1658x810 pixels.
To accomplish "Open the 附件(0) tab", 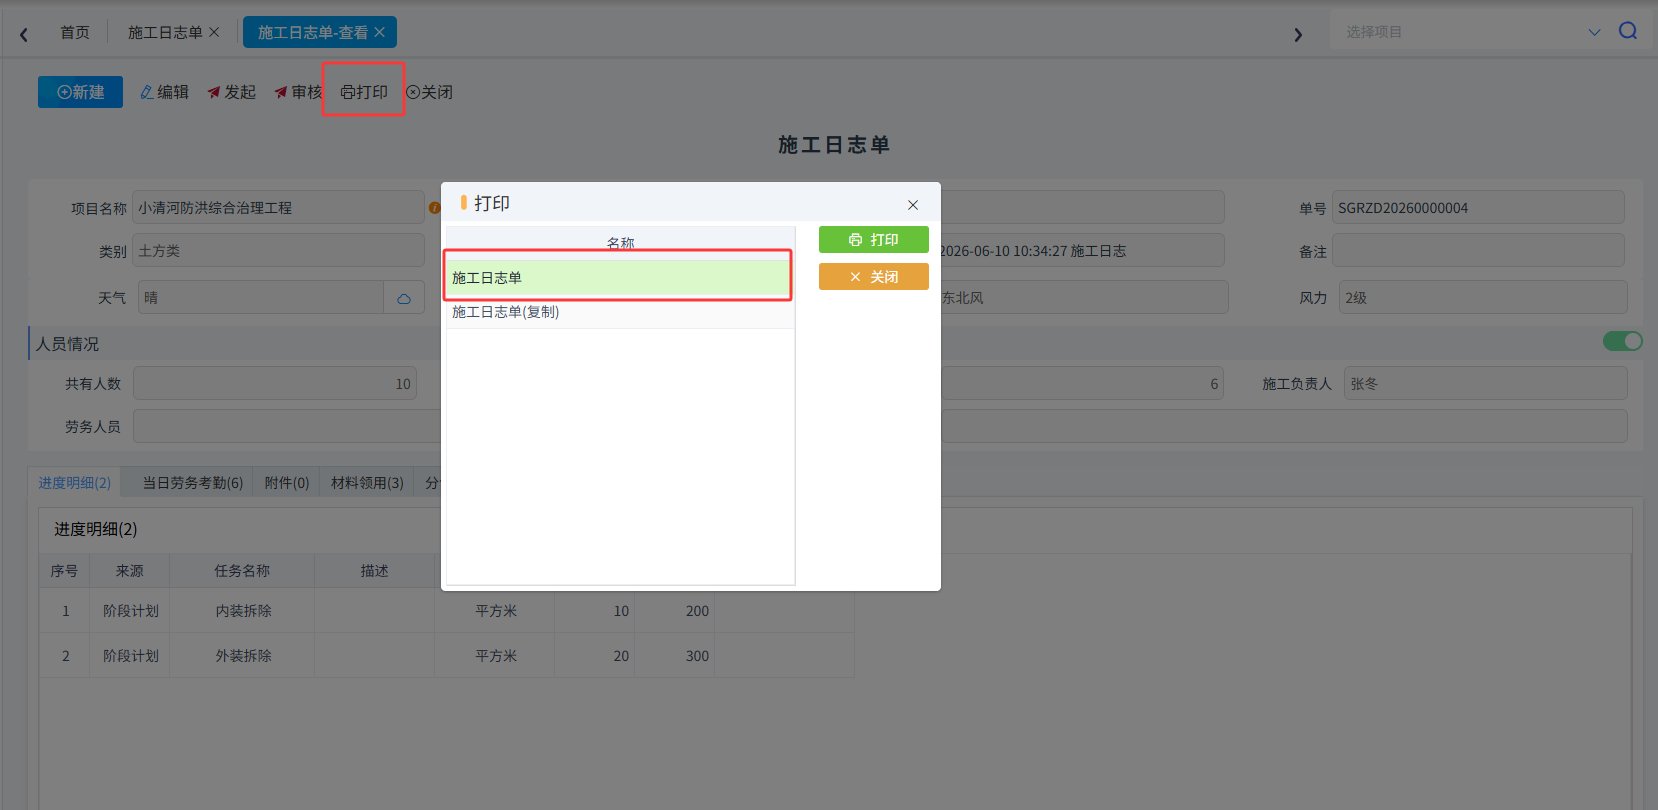I will (x=286, y=483).
